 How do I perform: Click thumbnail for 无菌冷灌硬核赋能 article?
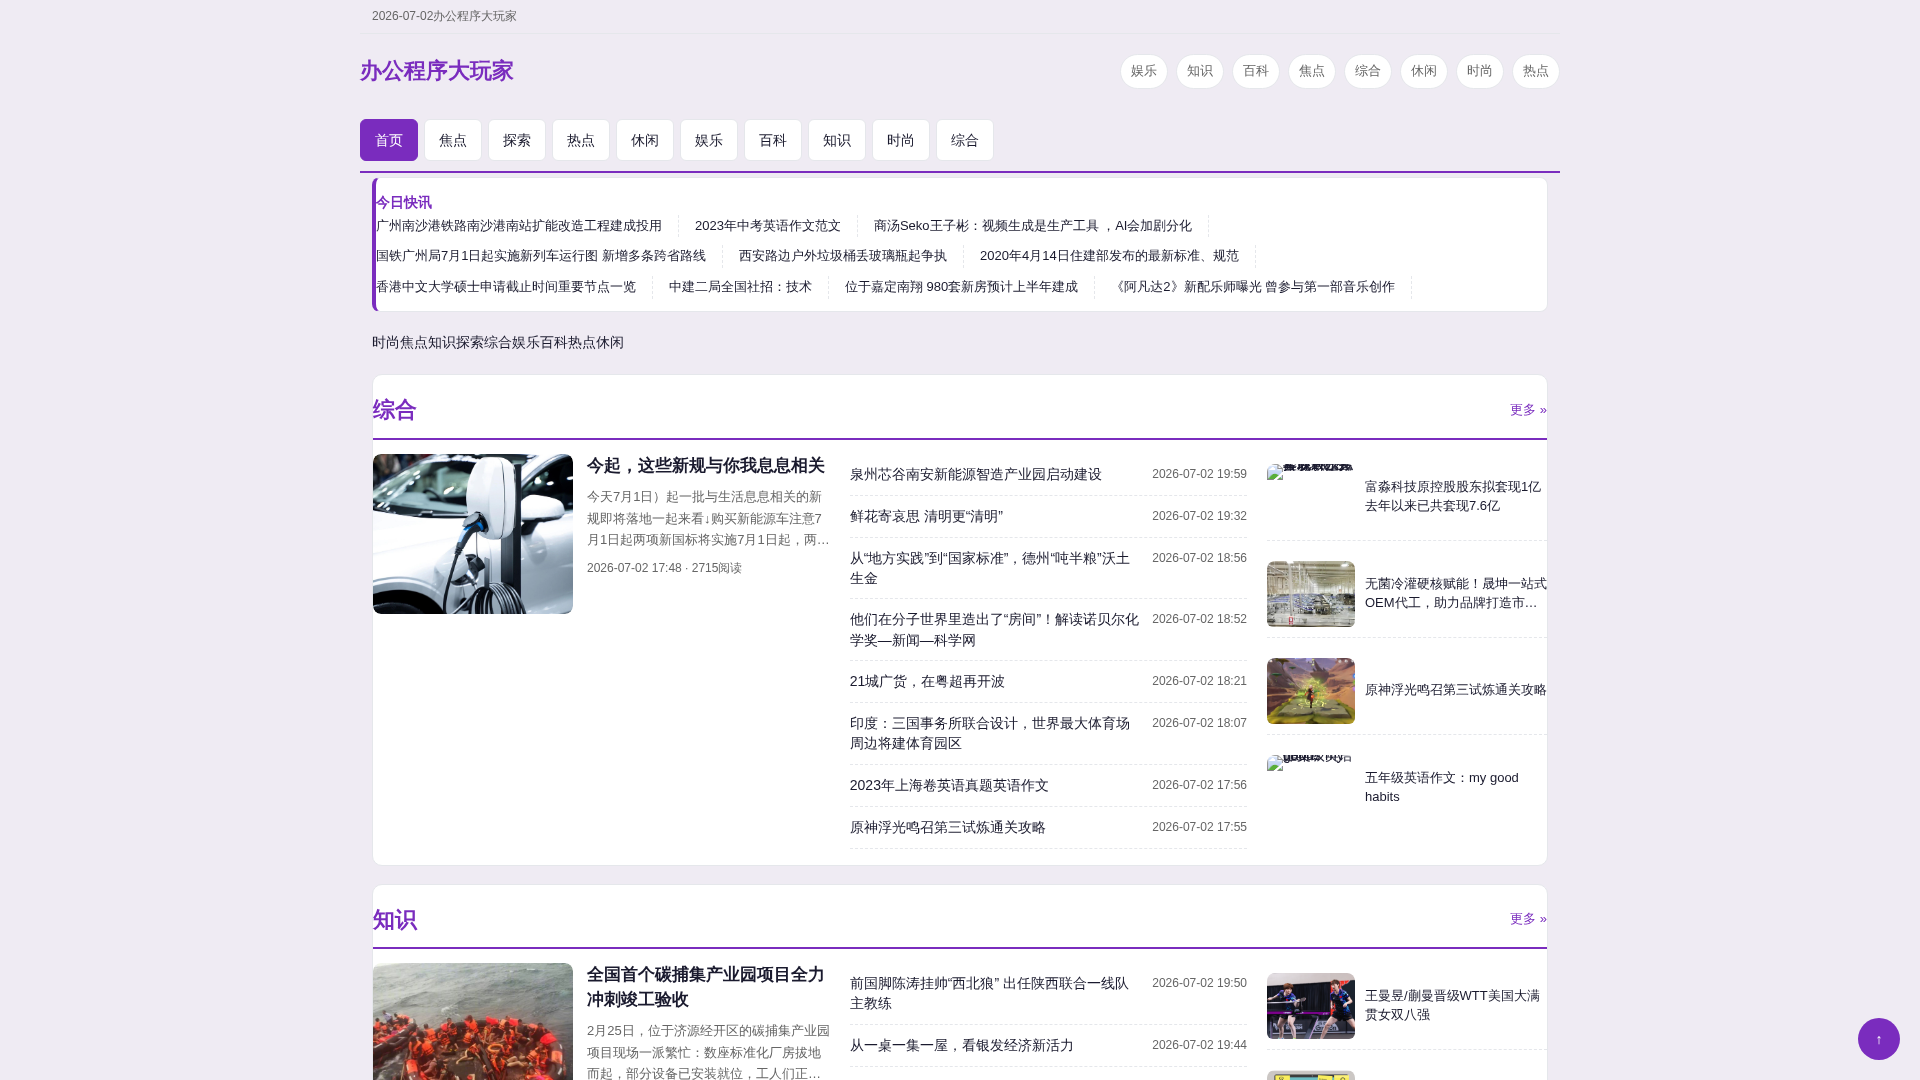(x=1311, y=594)
